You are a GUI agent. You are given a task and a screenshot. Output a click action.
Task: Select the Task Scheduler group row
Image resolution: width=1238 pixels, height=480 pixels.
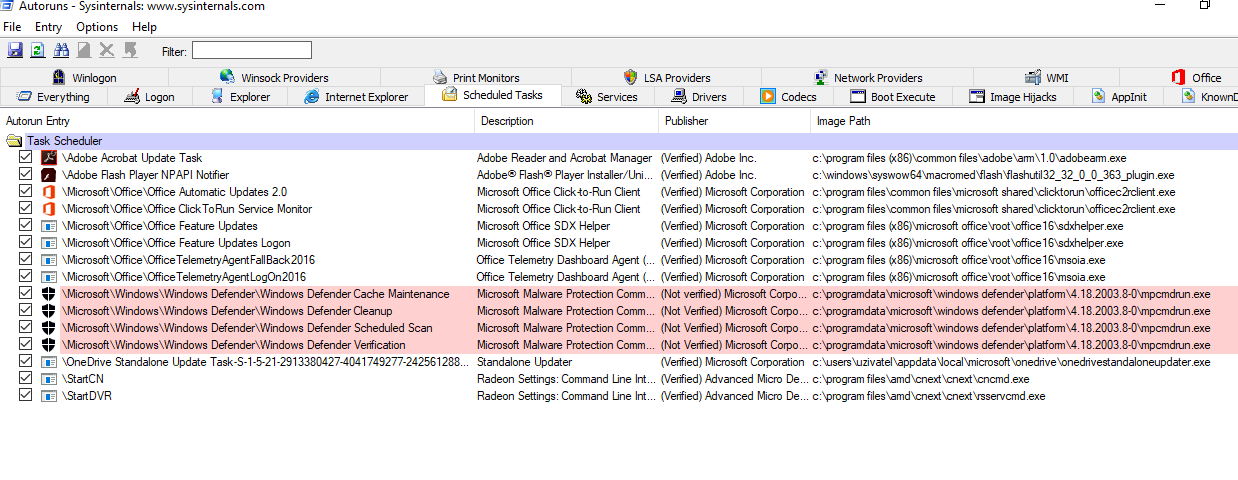619,141
